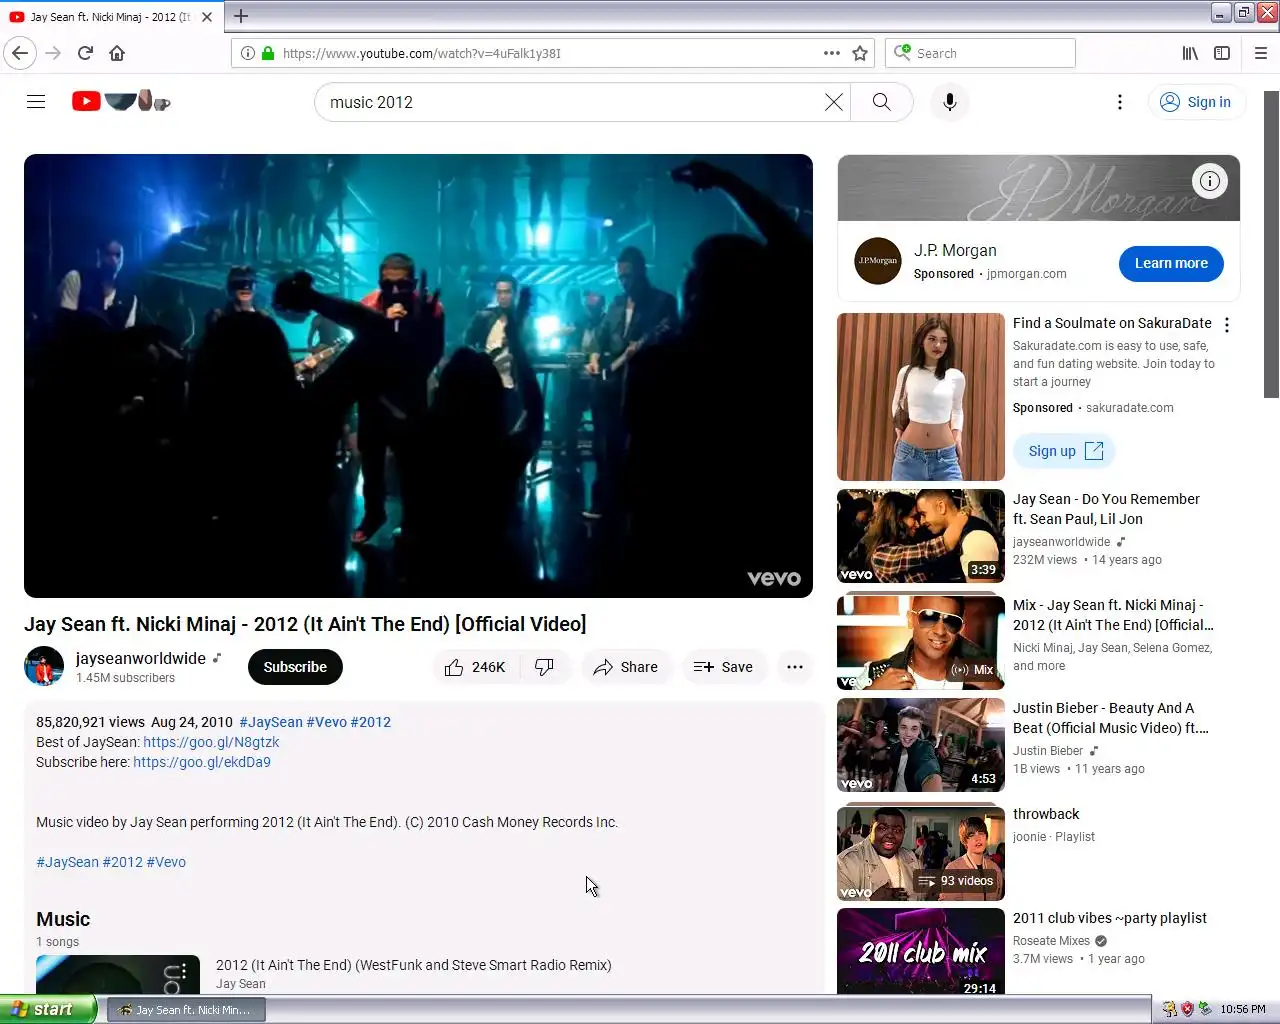This screenshot has width=1280, height=1024.
Task: Click the magnifier search button
Action: click(881, 102)
